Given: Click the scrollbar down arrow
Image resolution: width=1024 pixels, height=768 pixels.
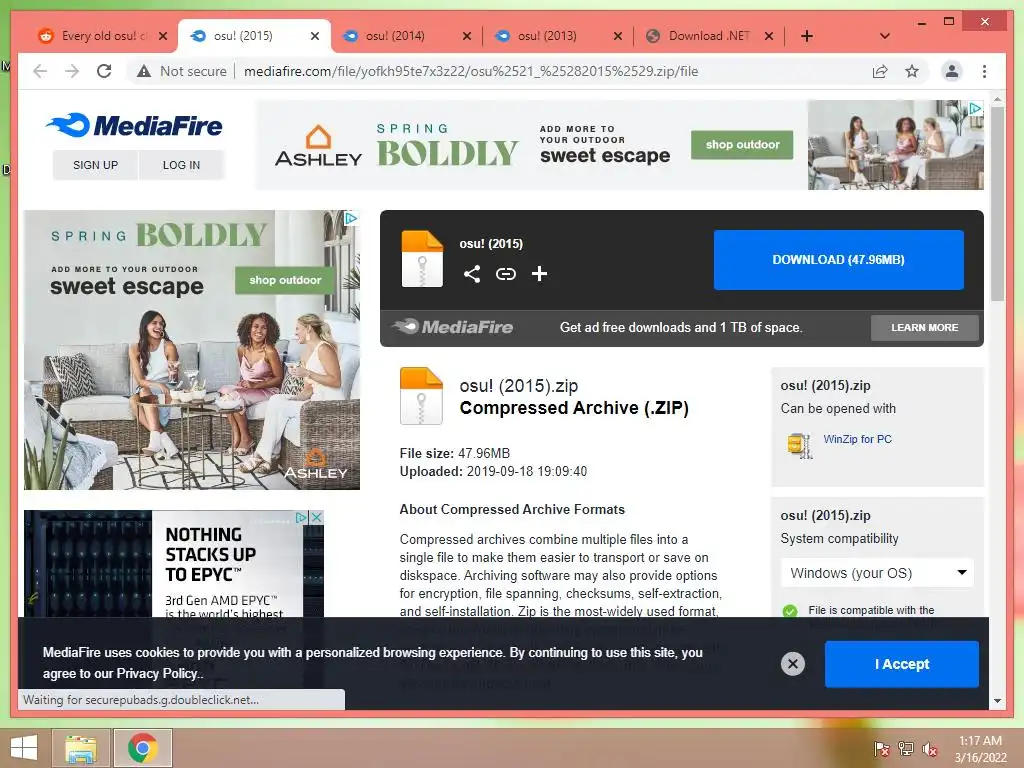Looking at the screenshot, I should (997, 701).
